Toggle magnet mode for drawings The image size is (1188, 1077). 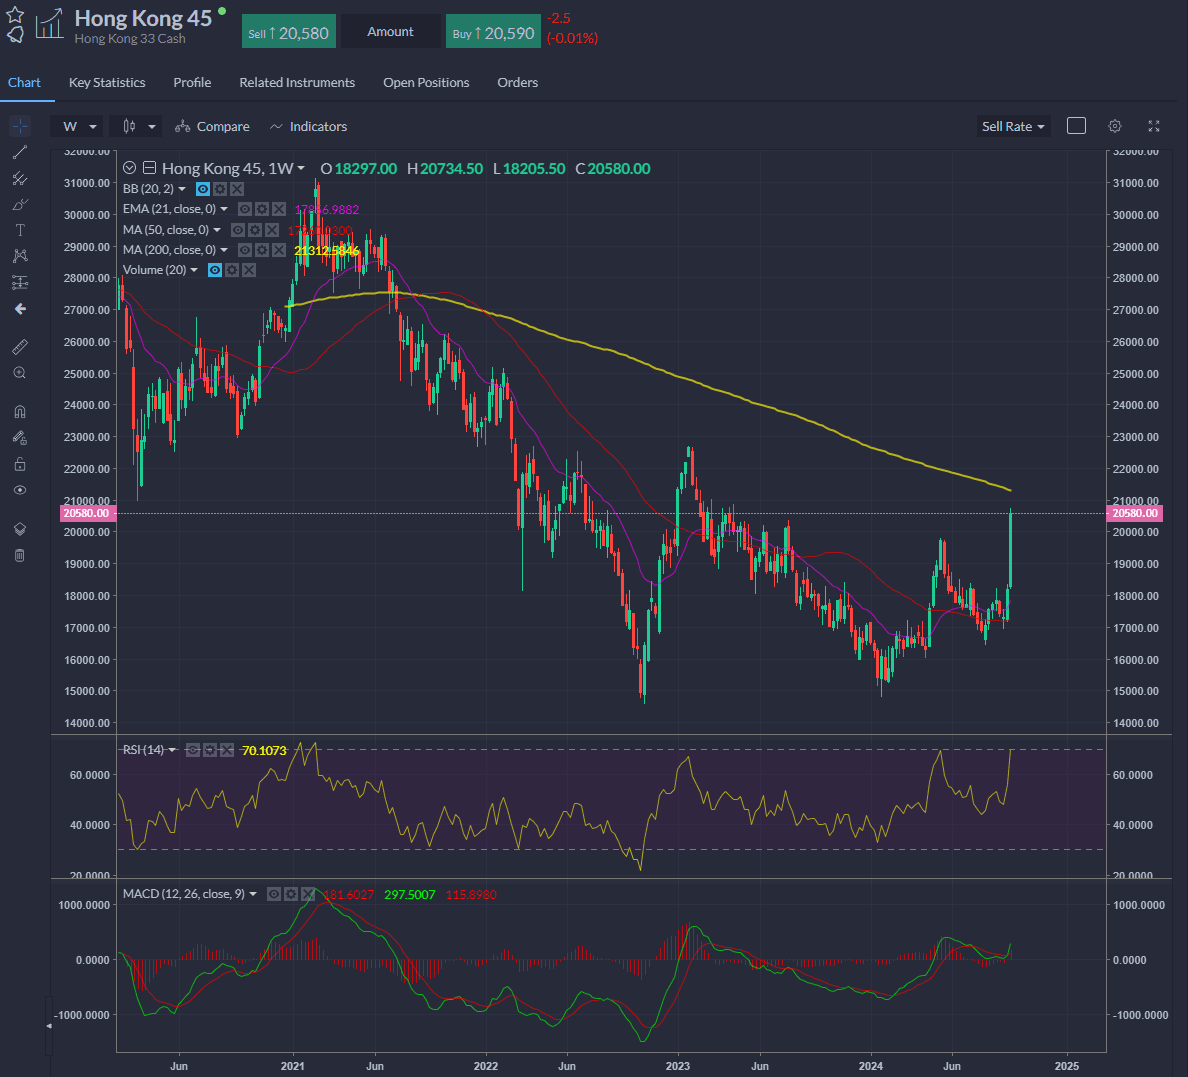pyautogui.click(x=20, y=412)
